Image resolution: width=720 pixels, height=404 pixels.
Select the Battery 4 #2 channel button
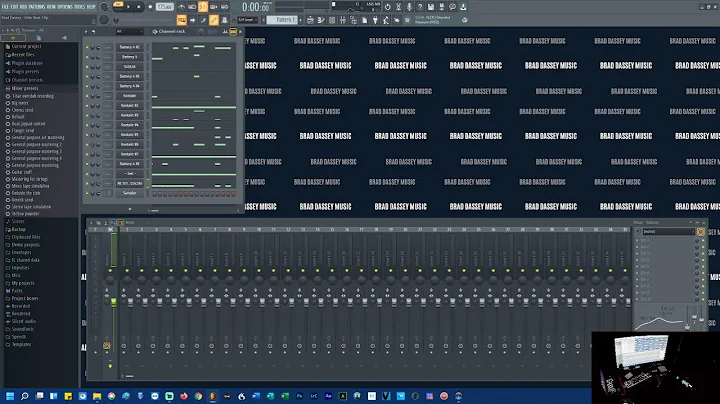click(x=129, y=47)
